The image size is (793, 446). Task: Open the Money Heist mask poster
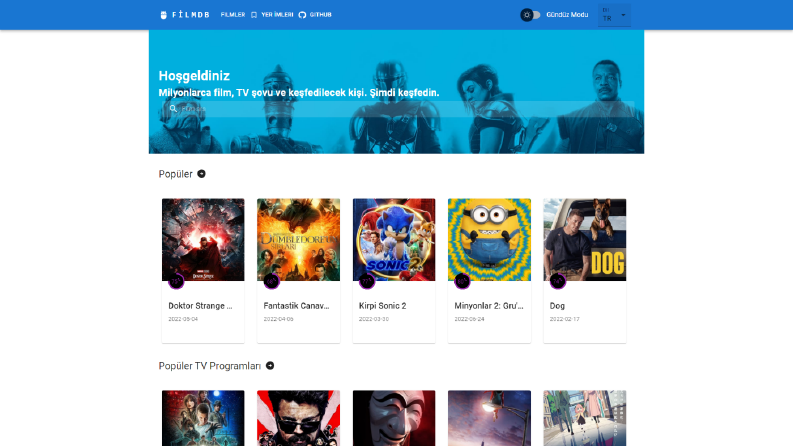(x=394, y=418)
